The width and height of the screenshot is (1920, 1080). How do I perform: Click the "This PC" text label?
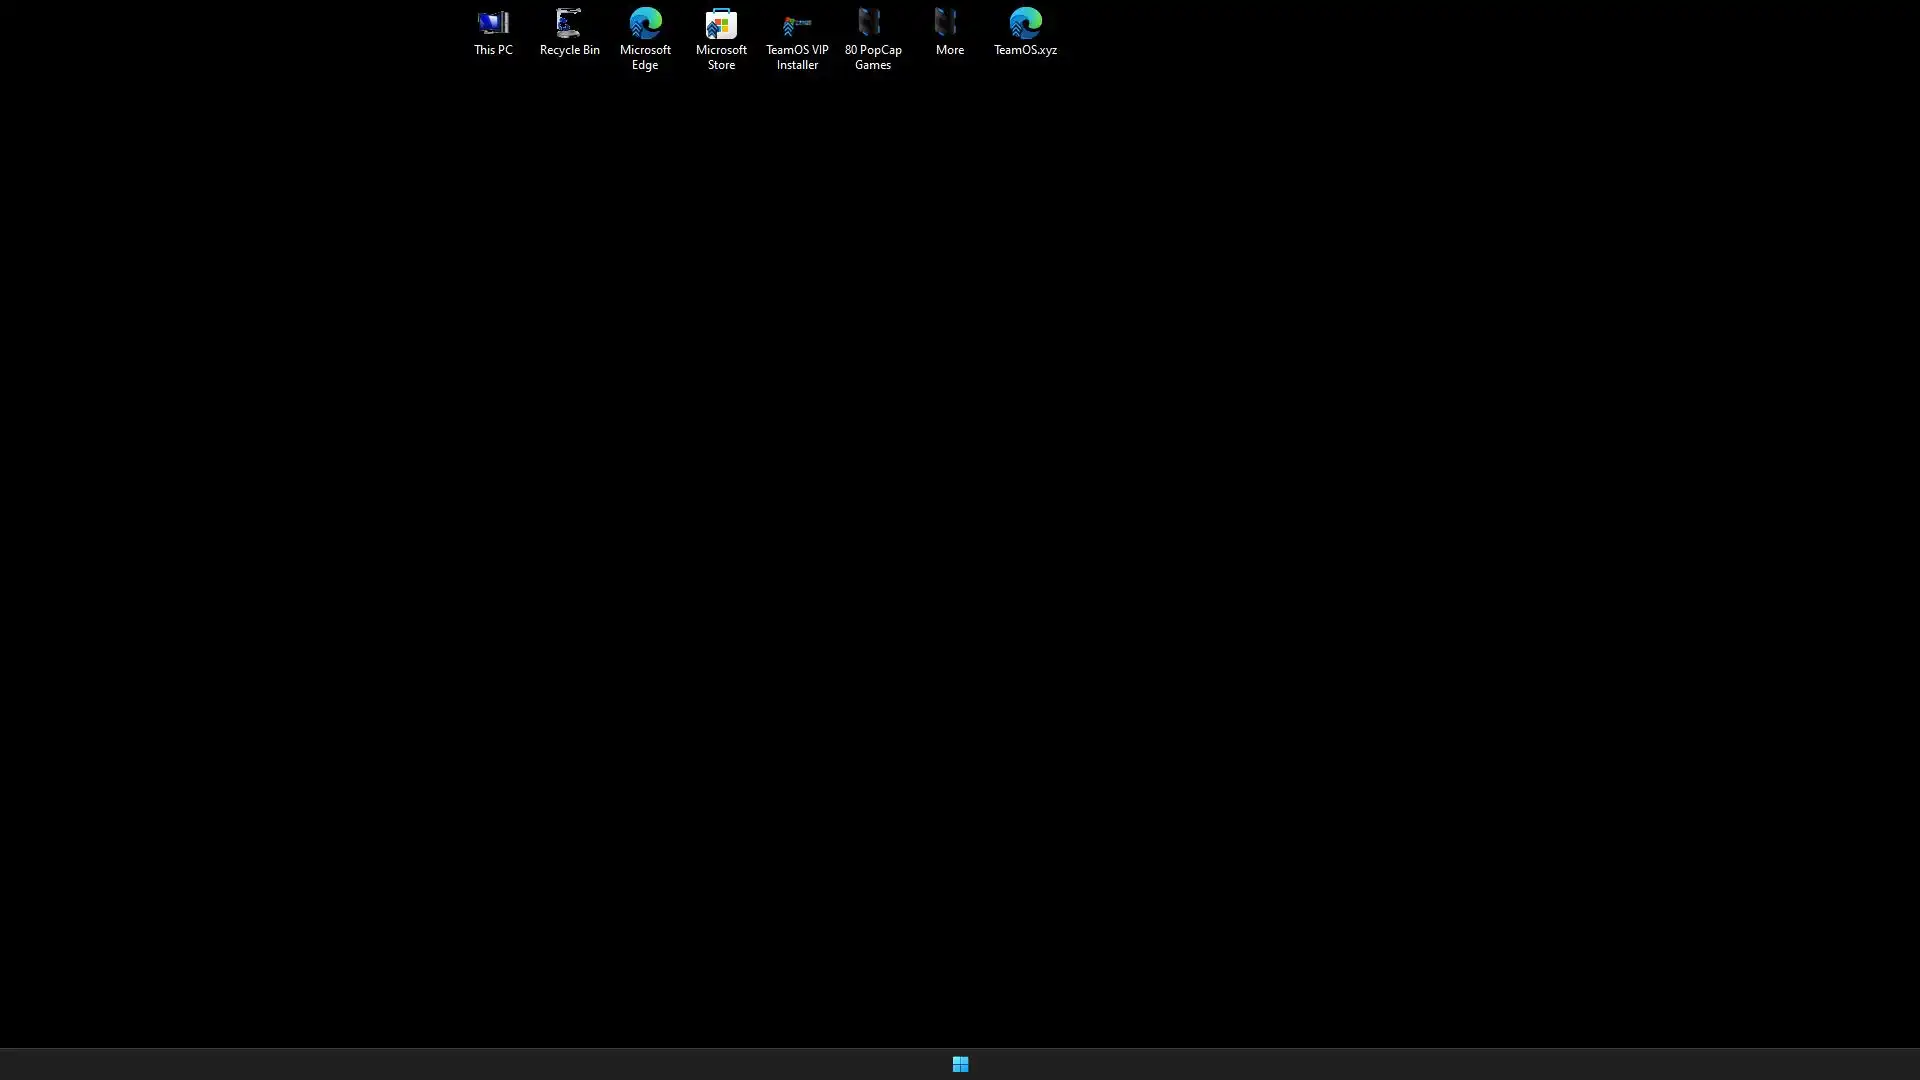pyautogui.click(x=493, y=50)
